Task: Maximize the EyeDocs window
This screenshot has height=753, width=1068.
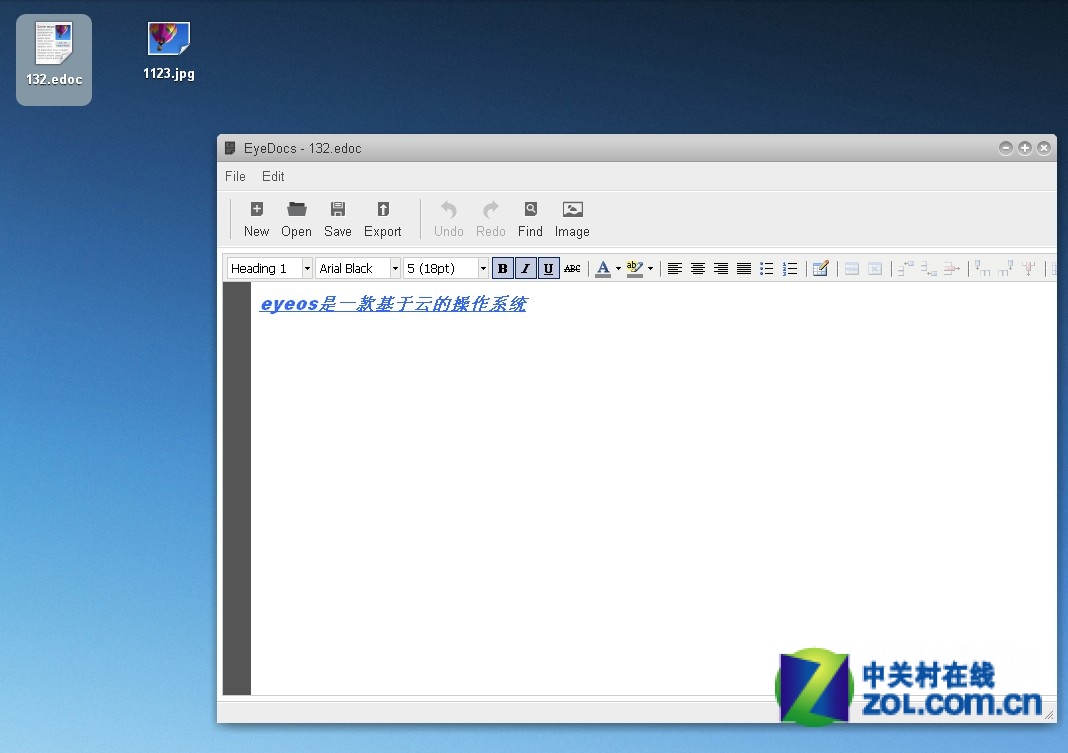Action: point(1024,148)
